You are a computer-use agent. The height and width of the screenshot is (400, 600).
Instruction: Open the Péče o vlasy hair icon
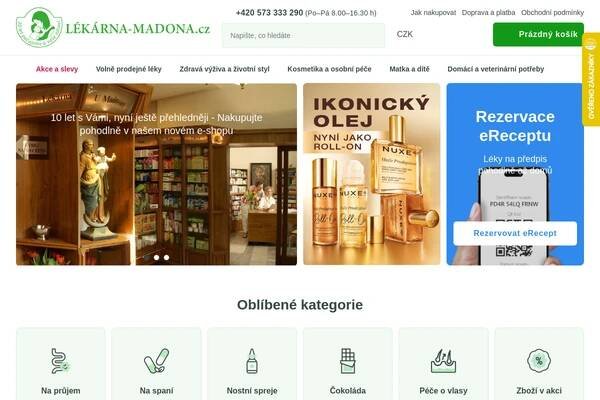pos(443,361)
